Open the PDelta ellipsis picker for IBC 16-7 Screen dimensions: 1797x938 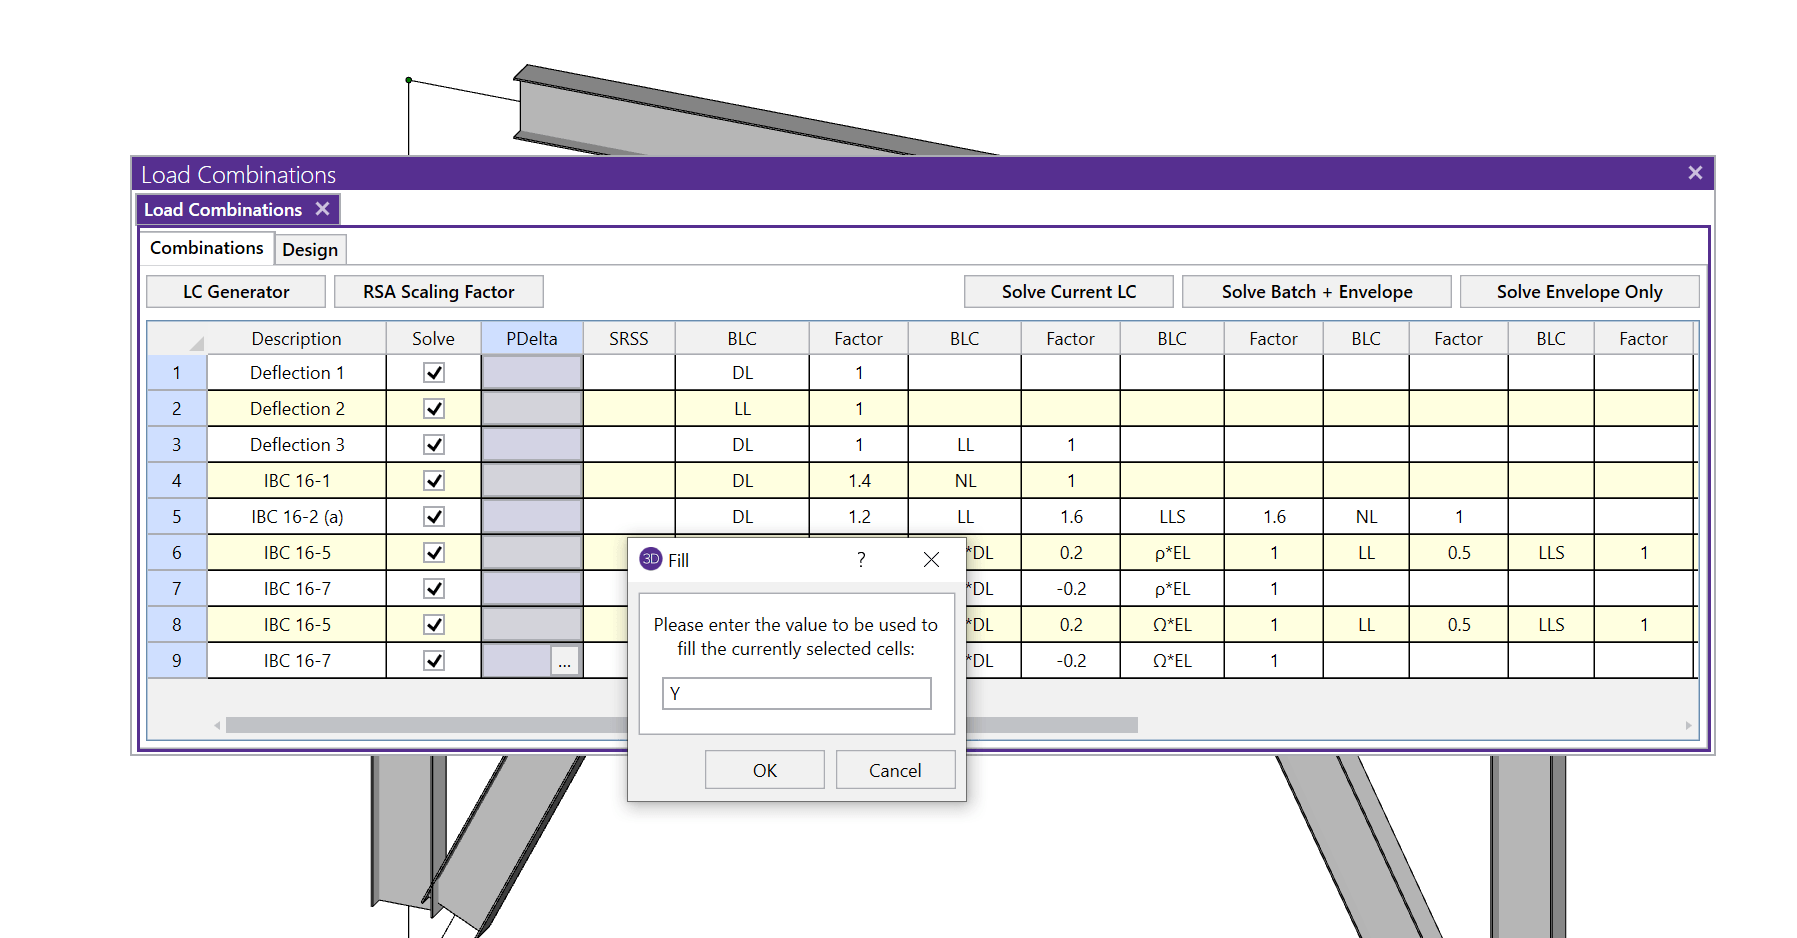click(564, 660)
